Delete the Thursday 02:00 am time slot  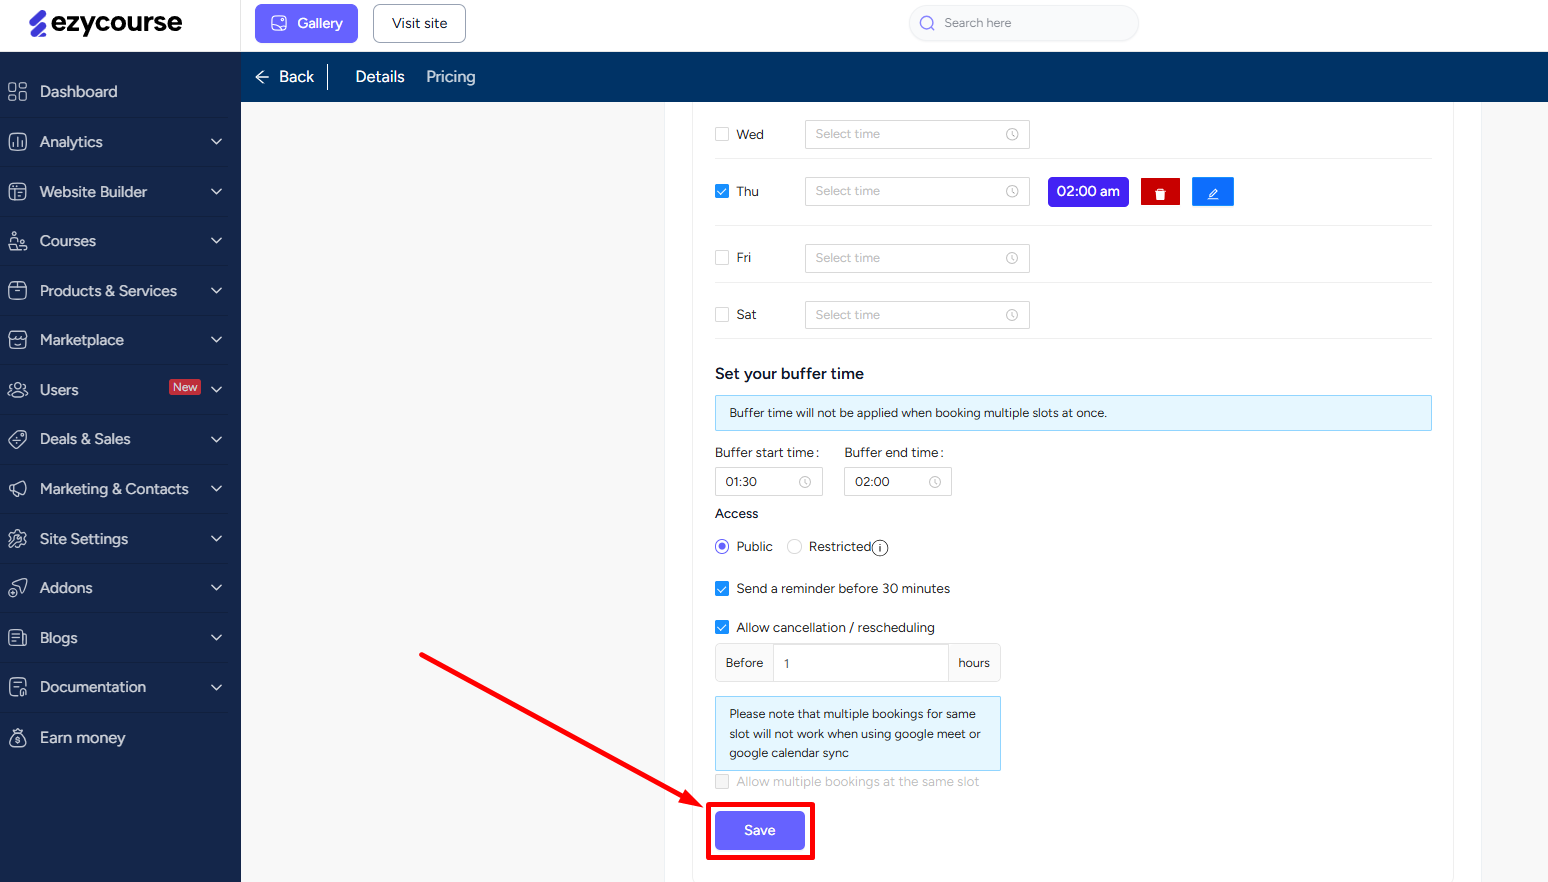(1160, 192)
